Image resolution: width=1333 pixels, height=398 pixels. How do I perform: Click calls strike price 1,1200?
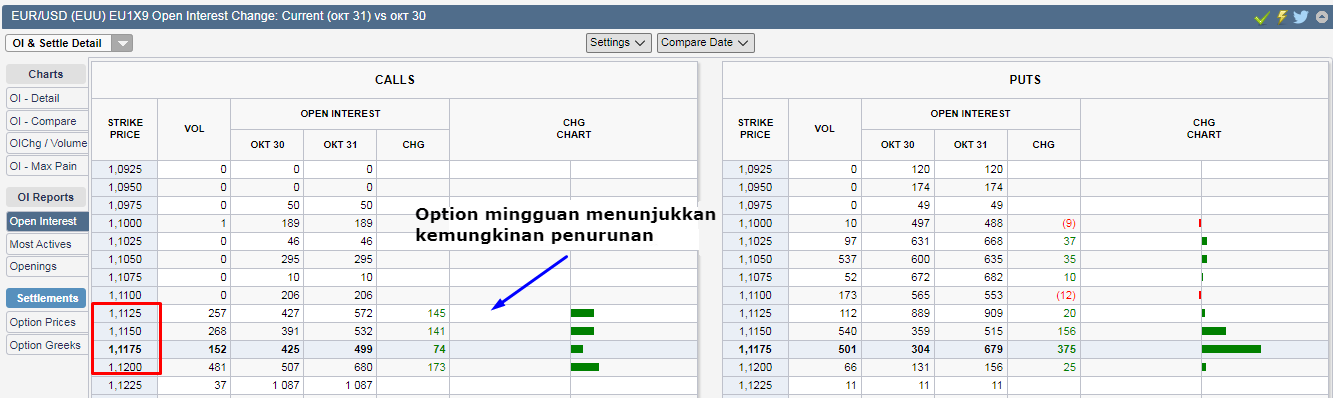pyautogui.click(x=125, y=367)
